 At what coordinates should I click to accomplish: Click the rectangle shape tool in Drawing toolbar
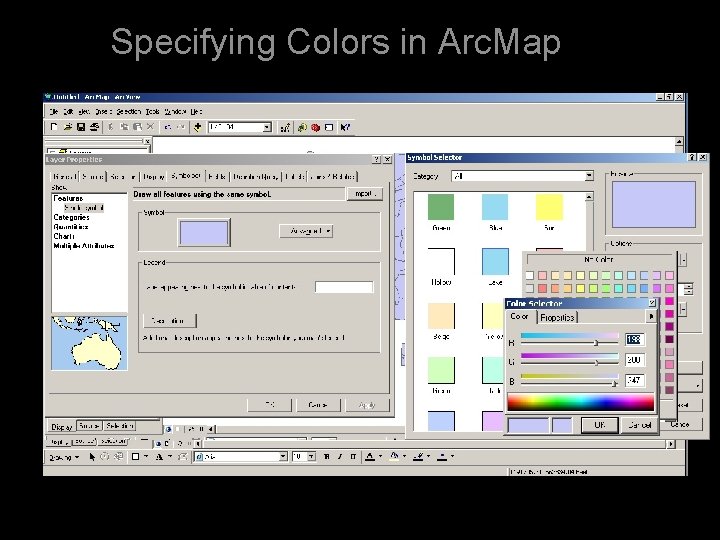pos(135,456)
